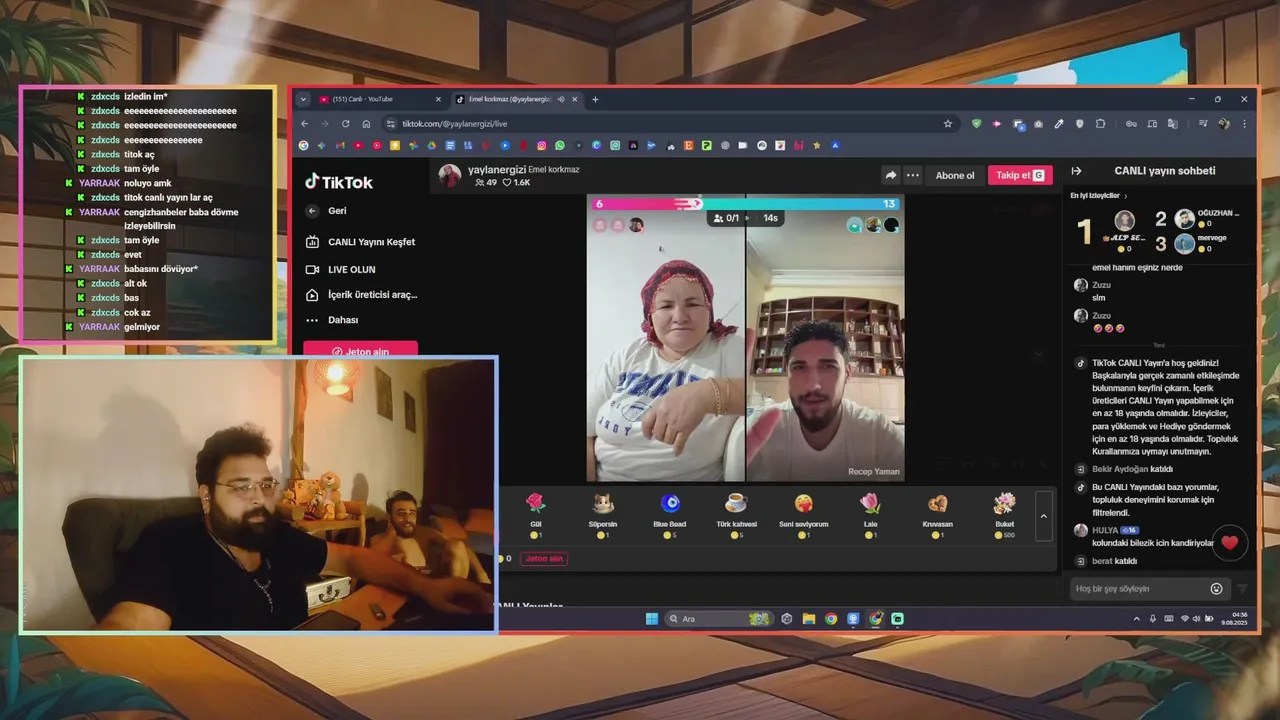Click the Abone ol button
Viewport: 1280px width, 720px height.
click(x=955, y=175)
